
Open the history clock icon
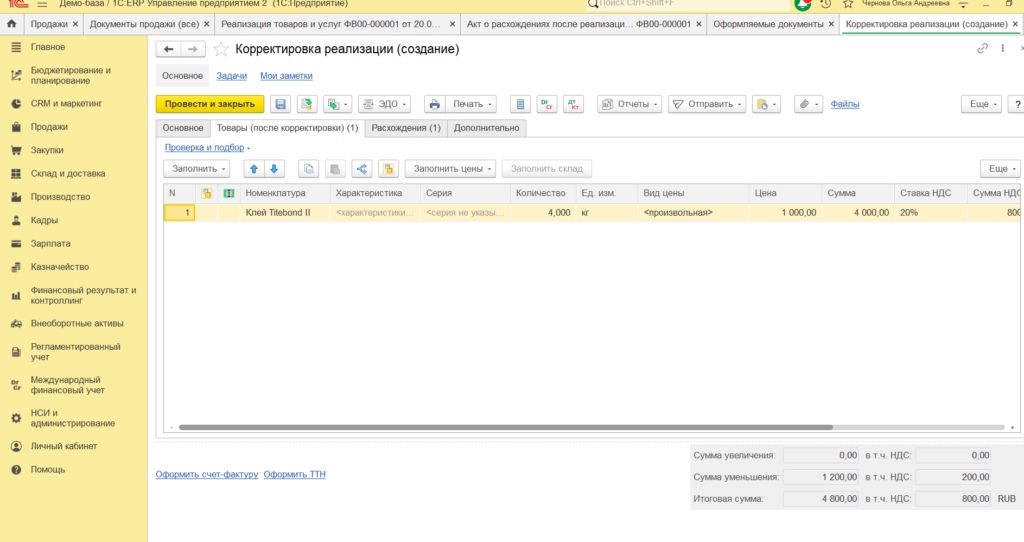[825, 4]
